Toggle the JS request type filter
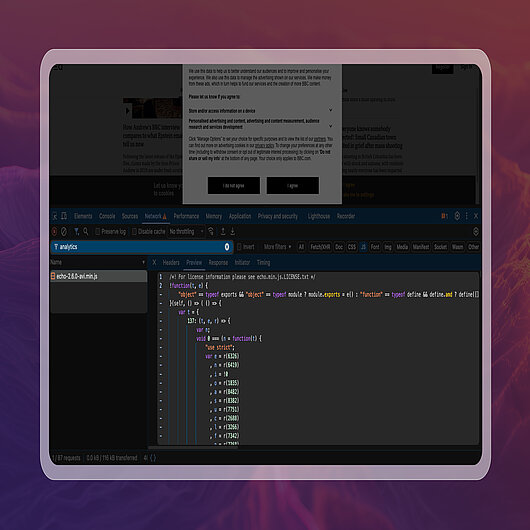This screenshot has height=530, width=530. click(x=363, y=247)
